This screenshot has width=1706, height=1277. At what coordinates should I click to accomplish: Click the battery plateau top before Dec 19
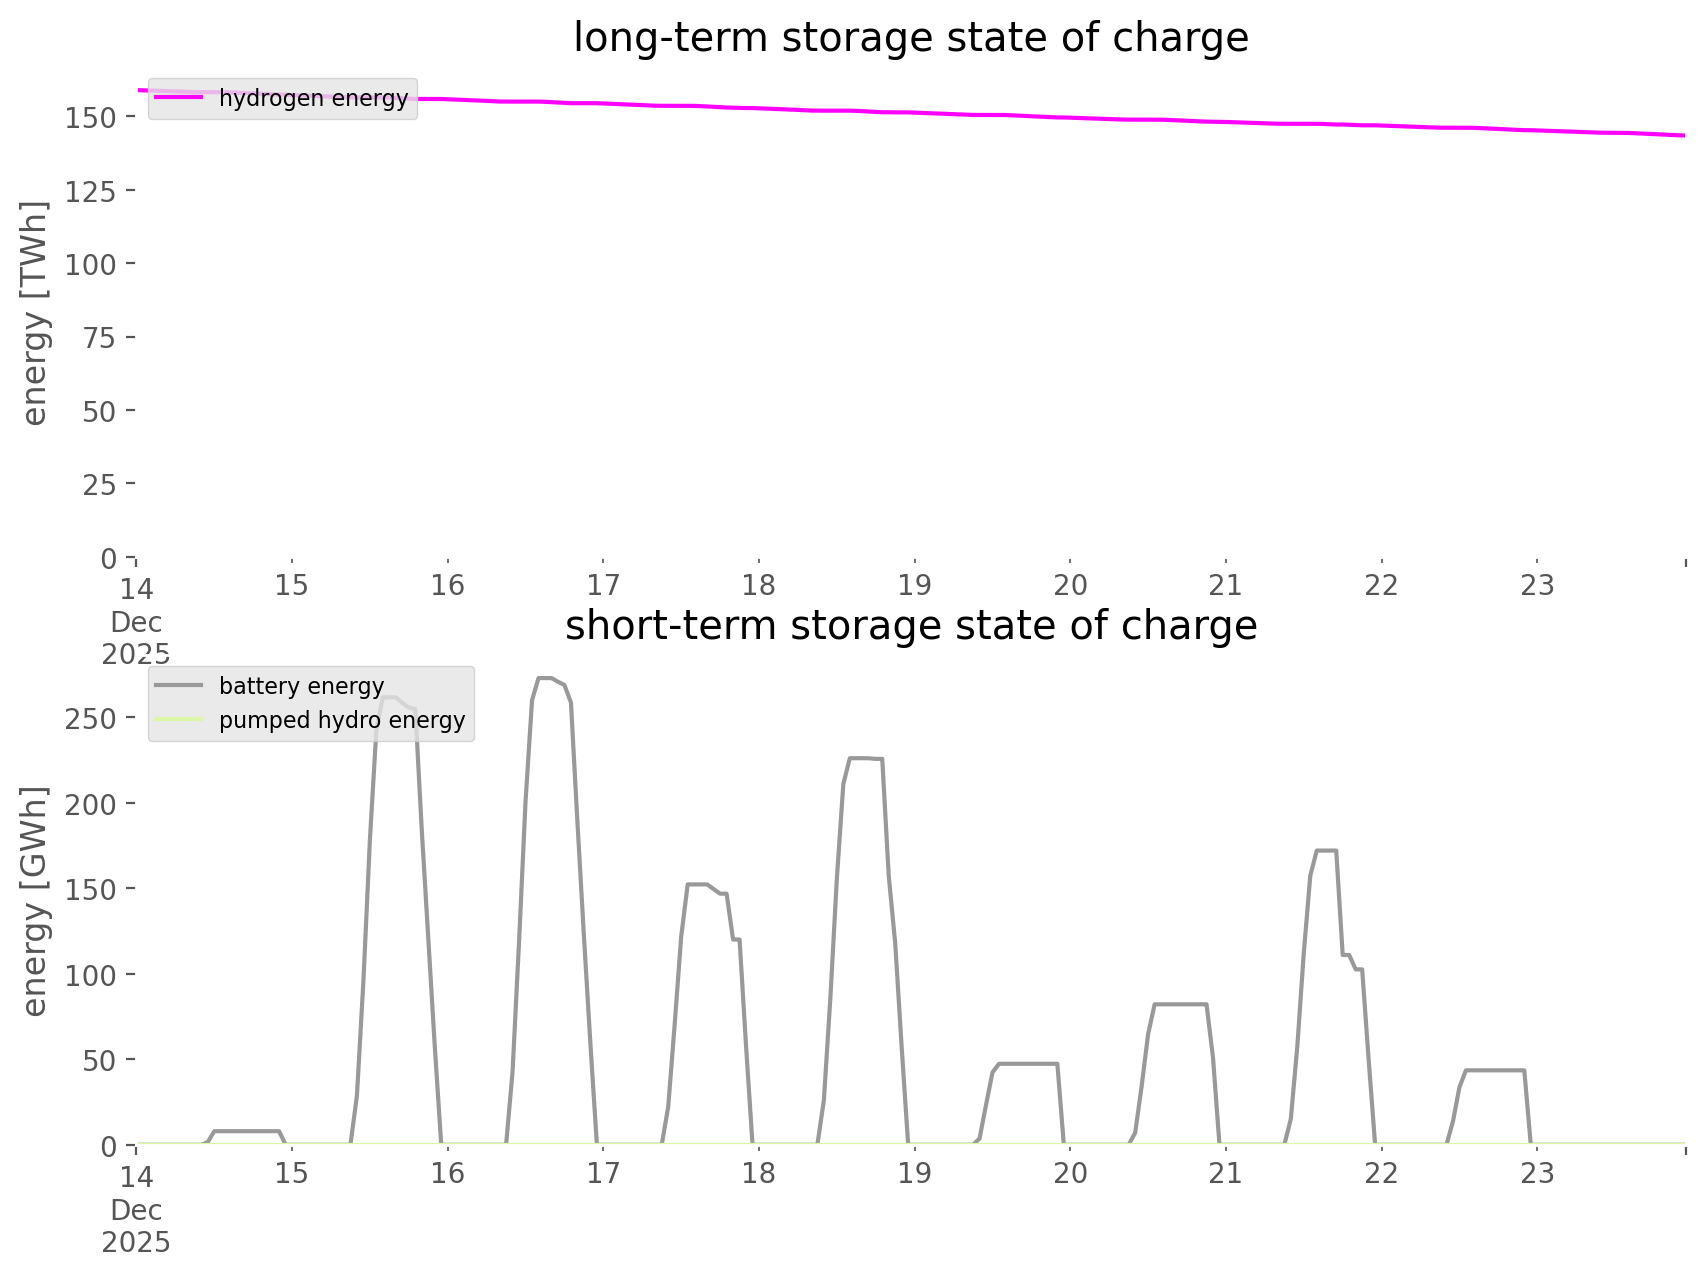coord(865,759)
